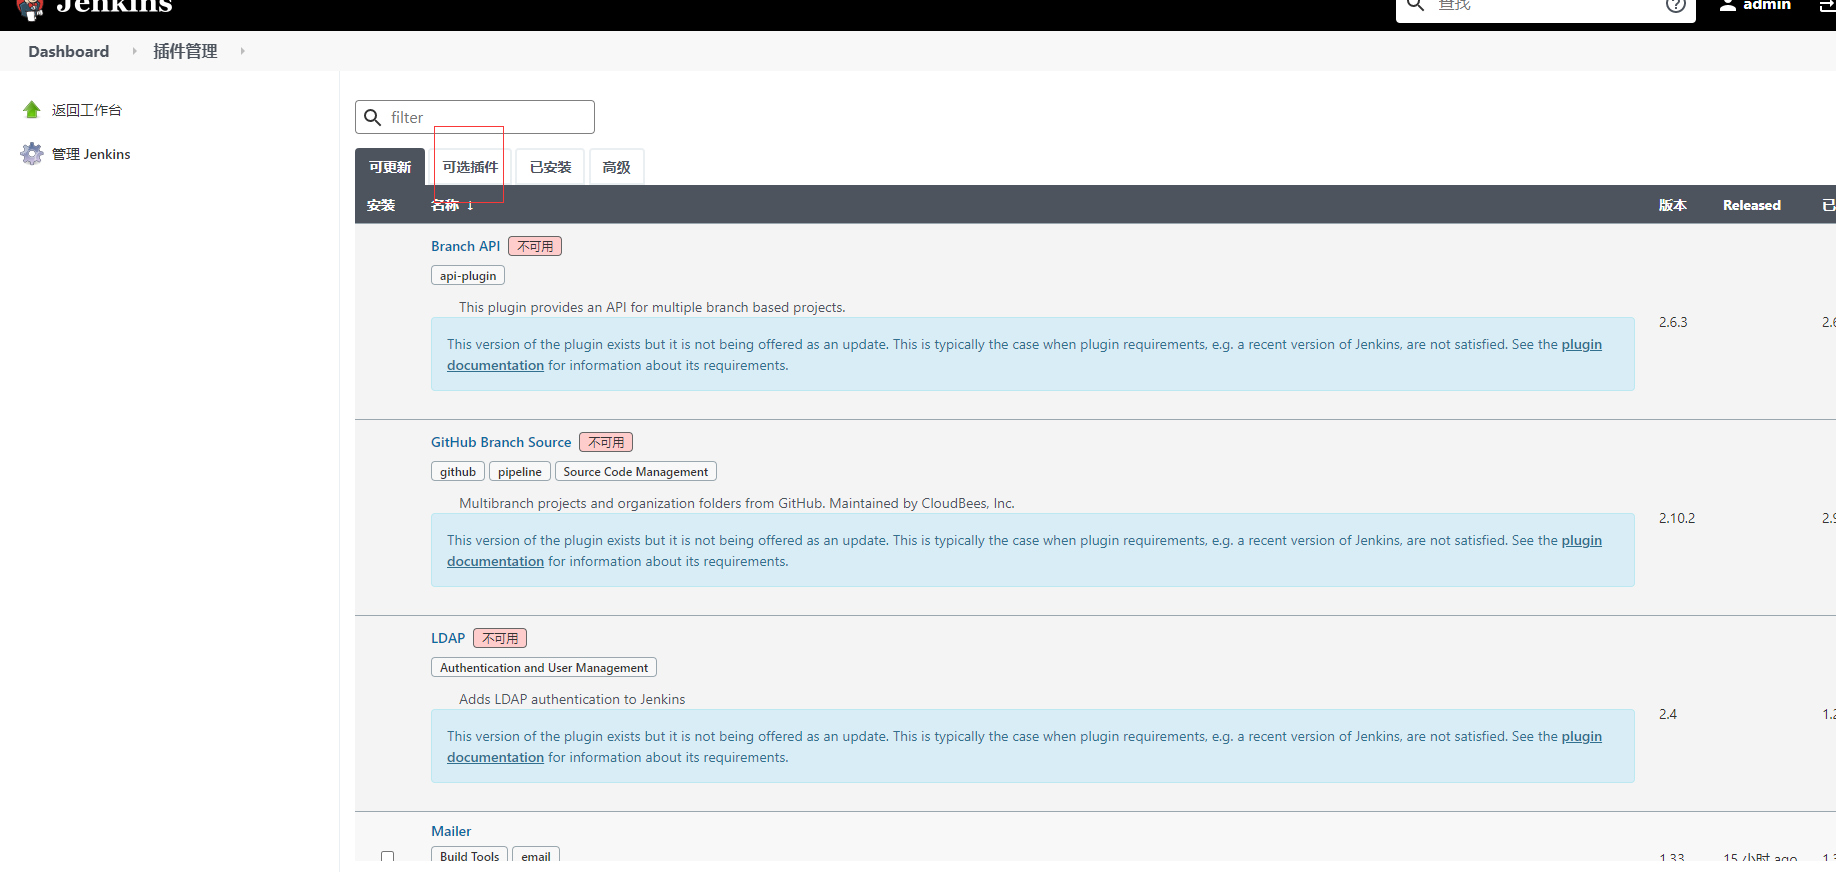The image size is (1836, 872).
Task: Click the magnifier icon in the filter box
Action: pyautogui.click(x=373, y=118)
